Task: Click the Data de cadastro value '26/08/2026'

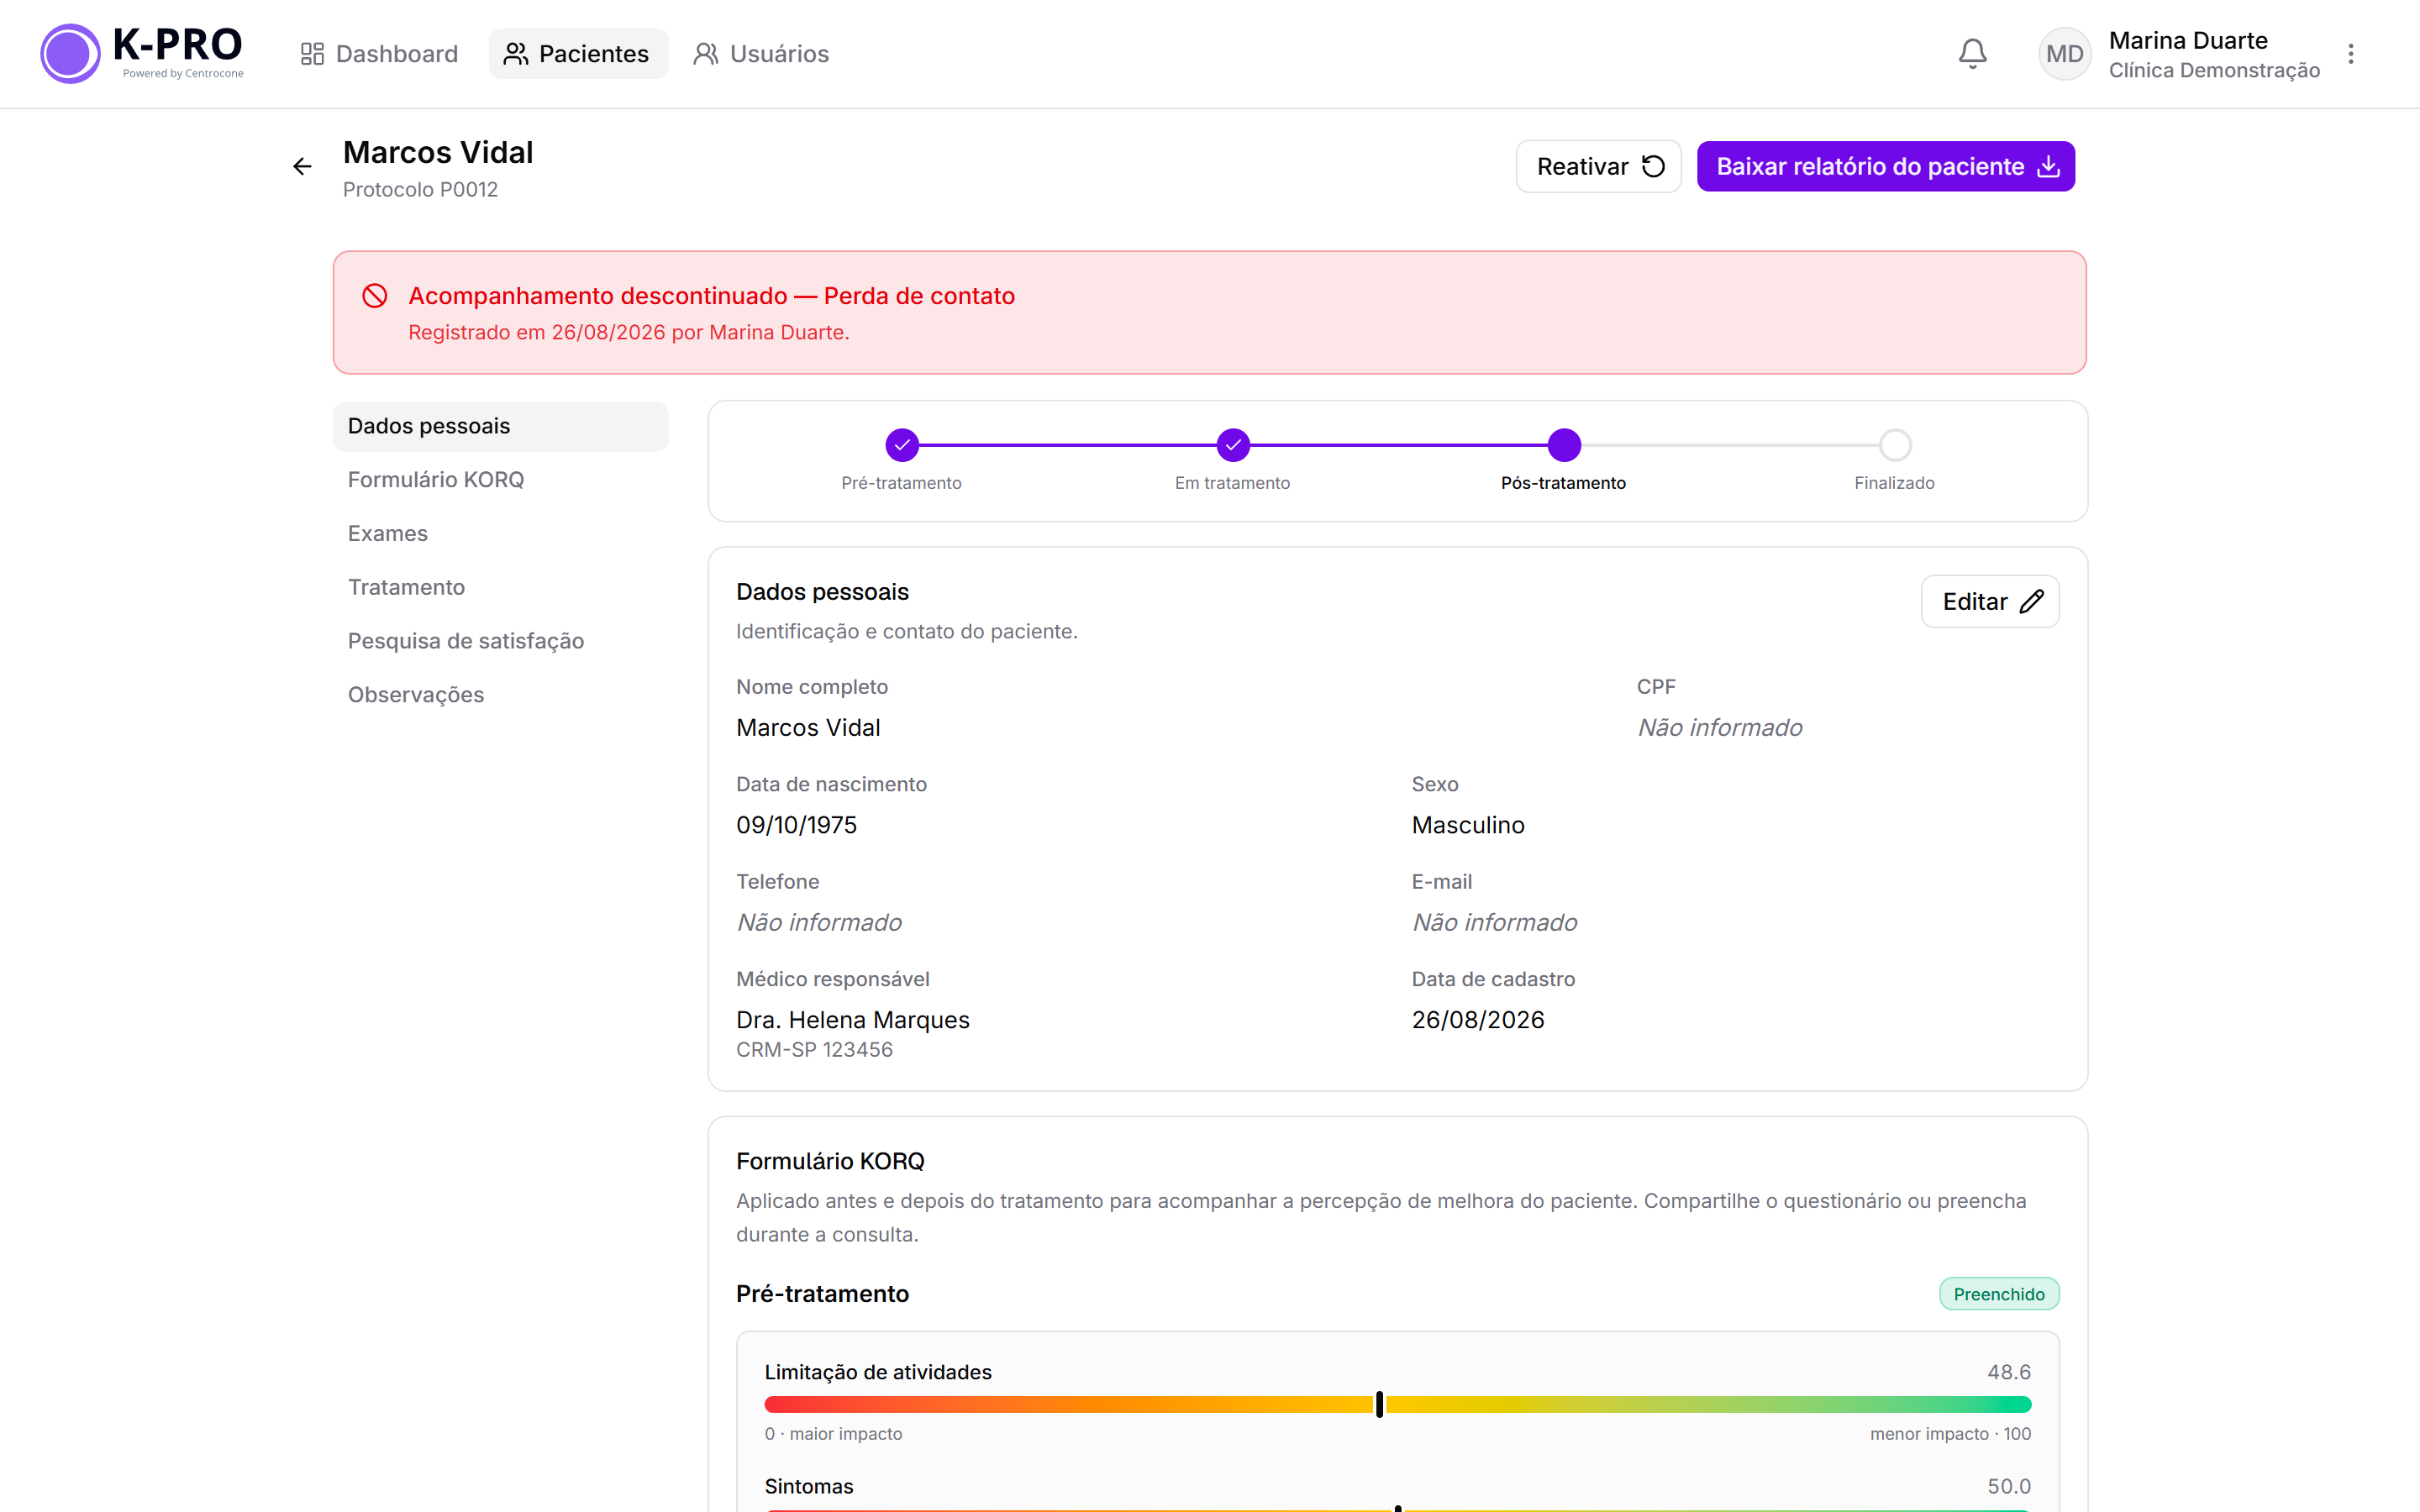Action: 1478,1020
